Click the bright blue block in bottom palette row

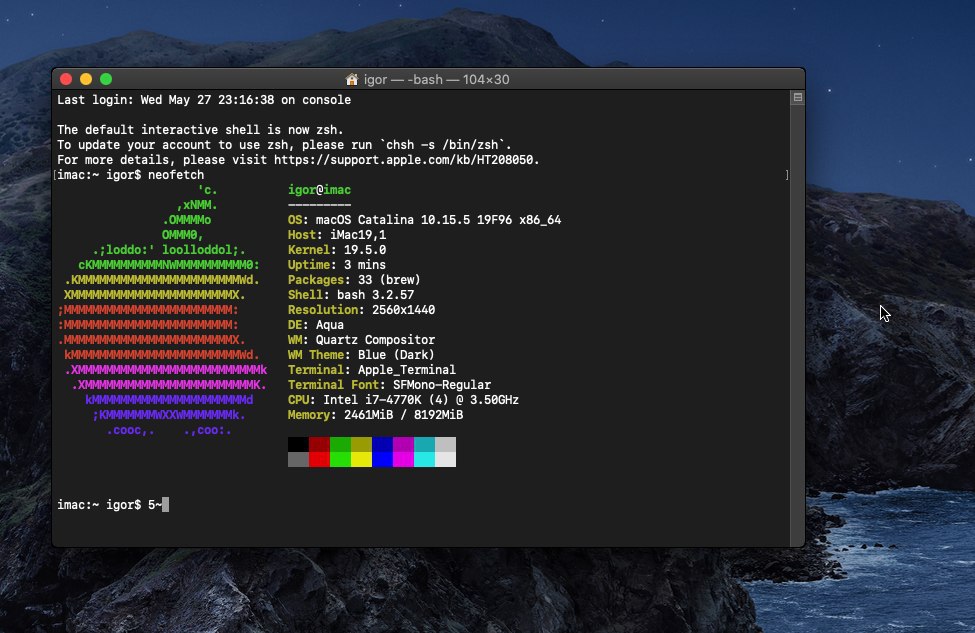tap(382, 459)
